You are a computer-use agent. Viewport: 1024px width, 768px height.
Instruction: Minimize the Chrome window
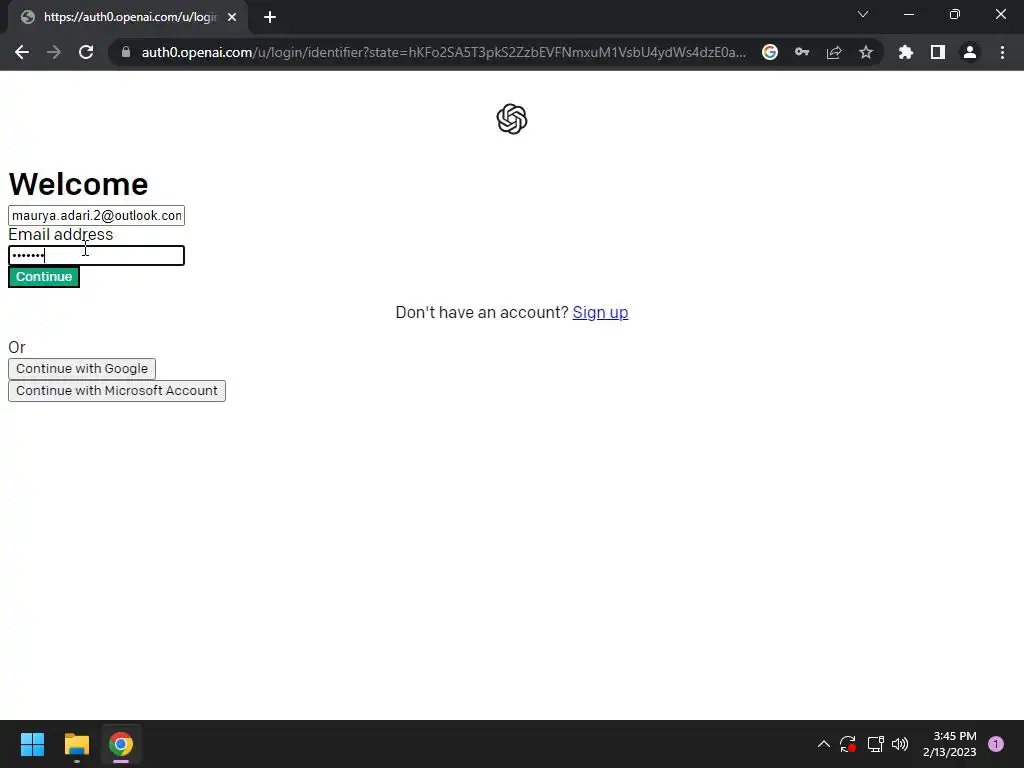pyautogui.click(x=908, y=14)
